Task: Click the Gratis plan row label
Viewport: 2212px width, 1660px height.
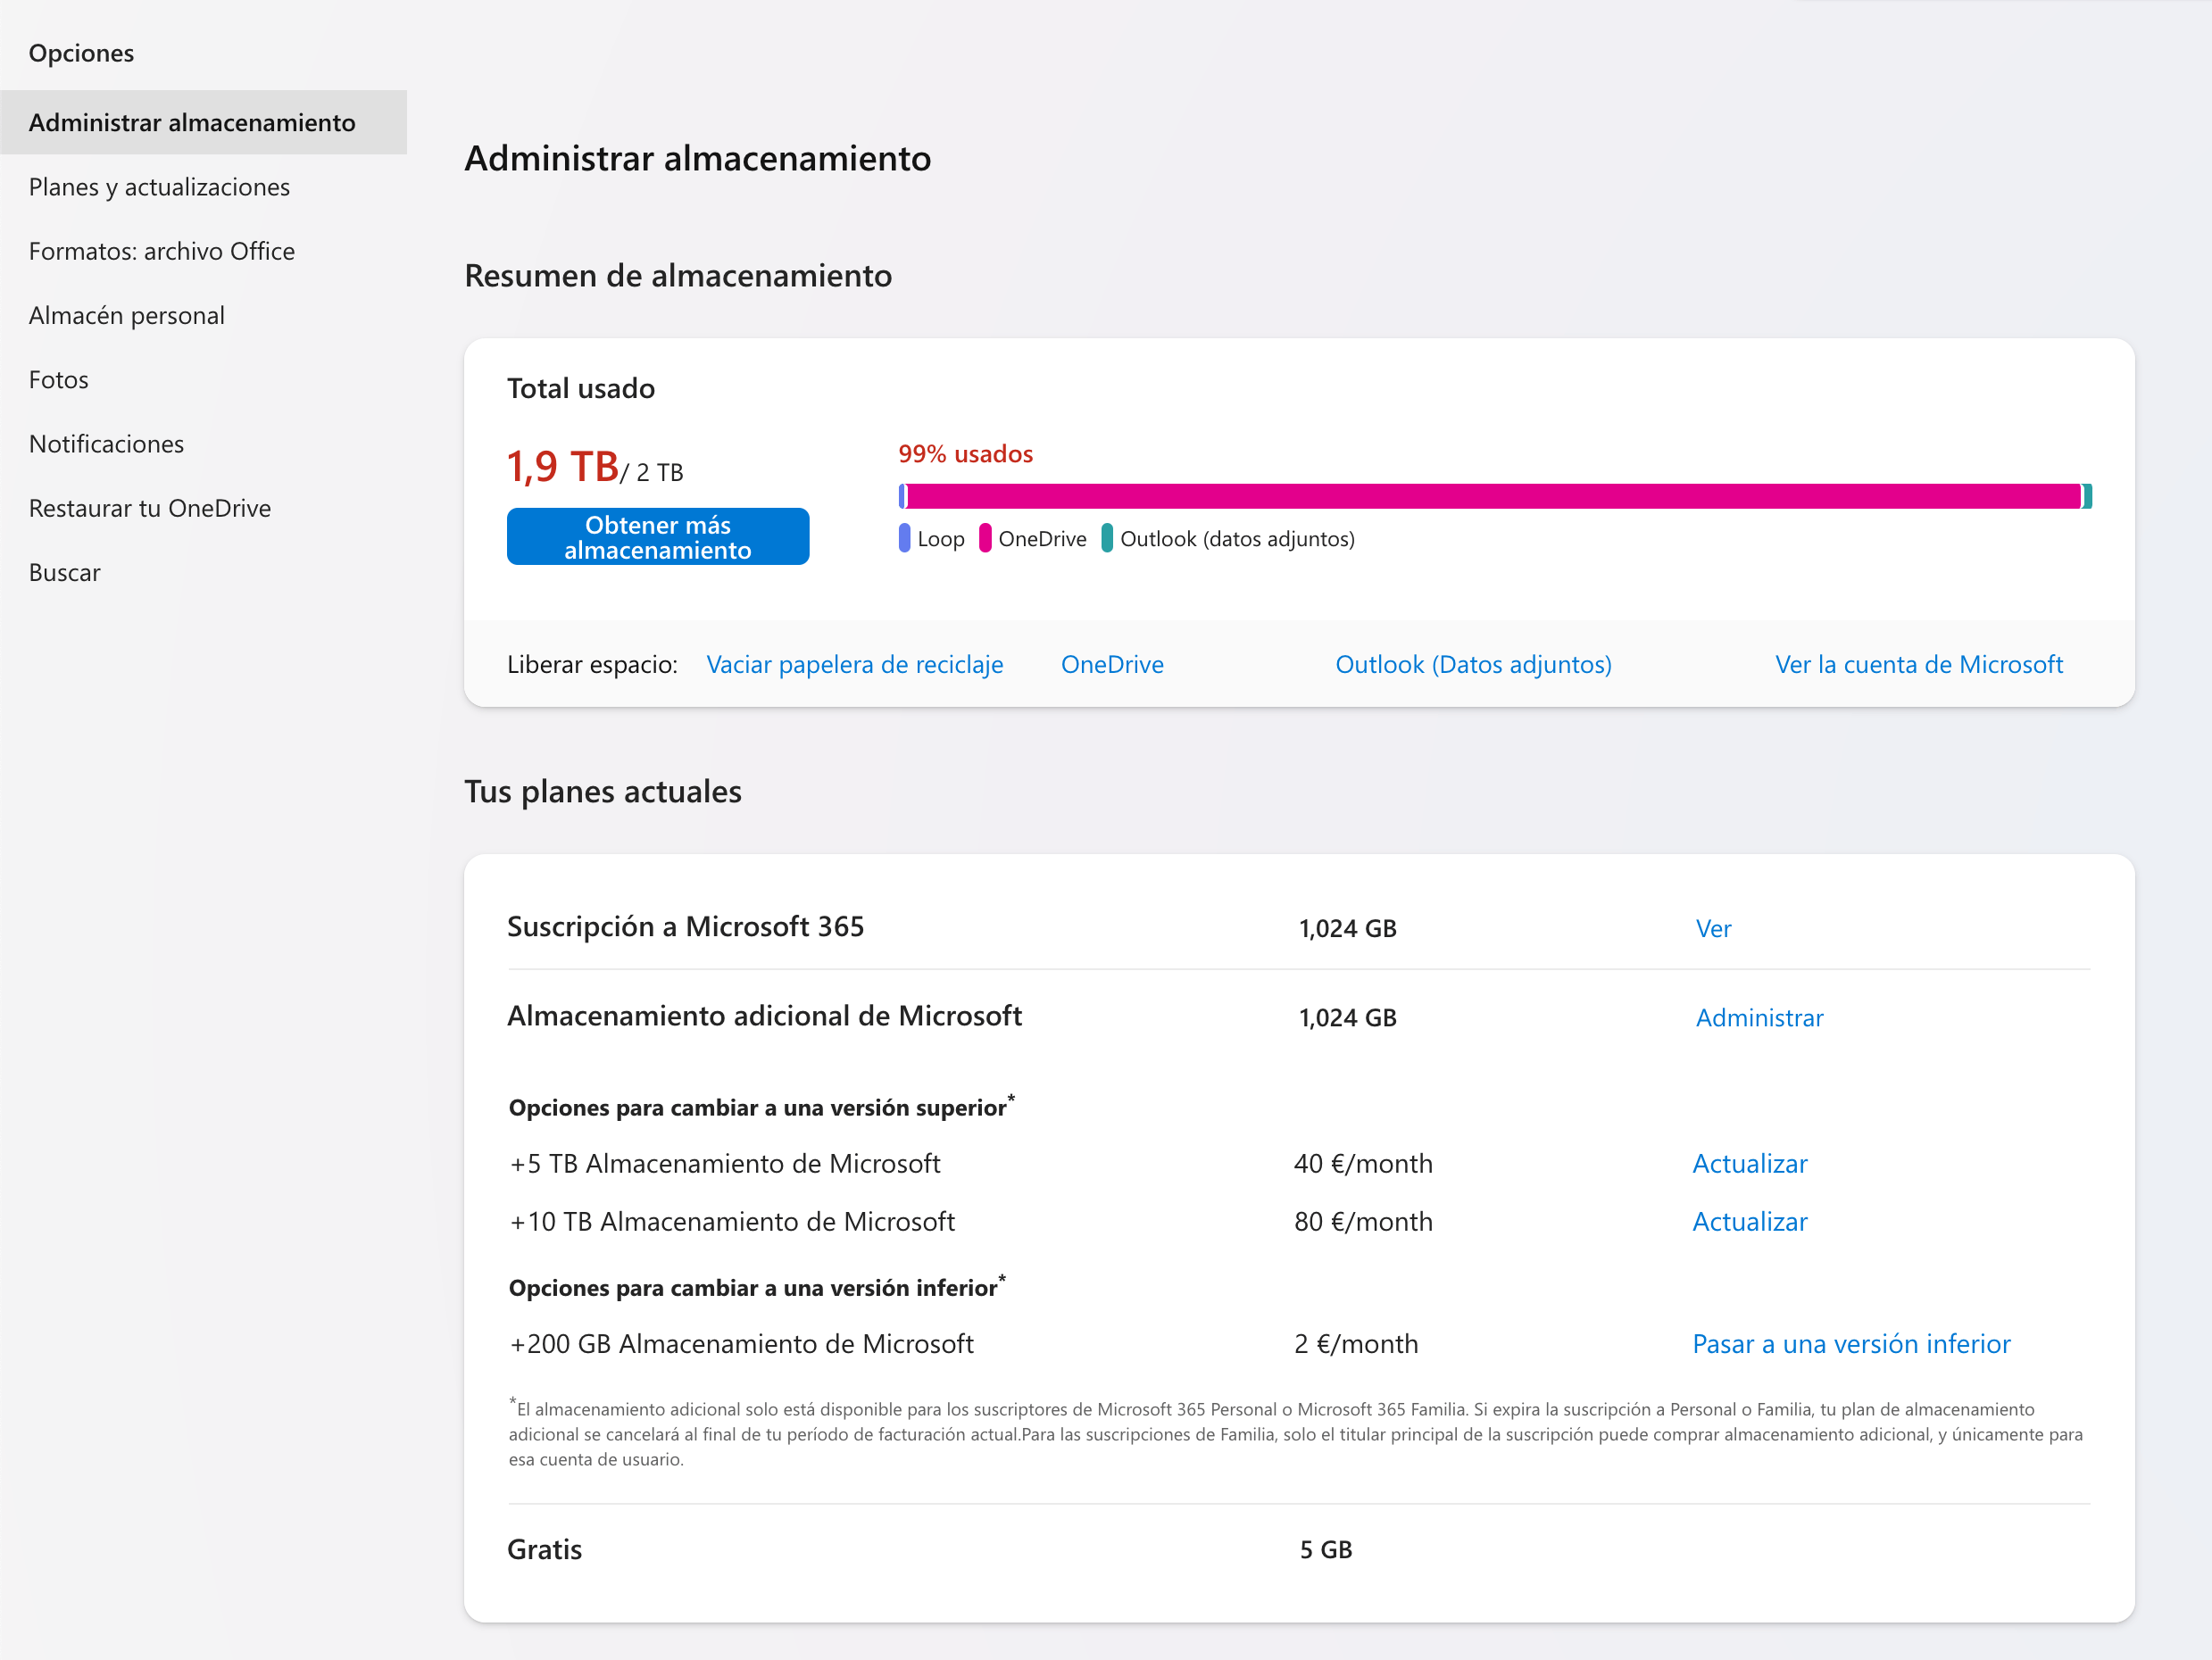Action: (x=545, y=1549)
